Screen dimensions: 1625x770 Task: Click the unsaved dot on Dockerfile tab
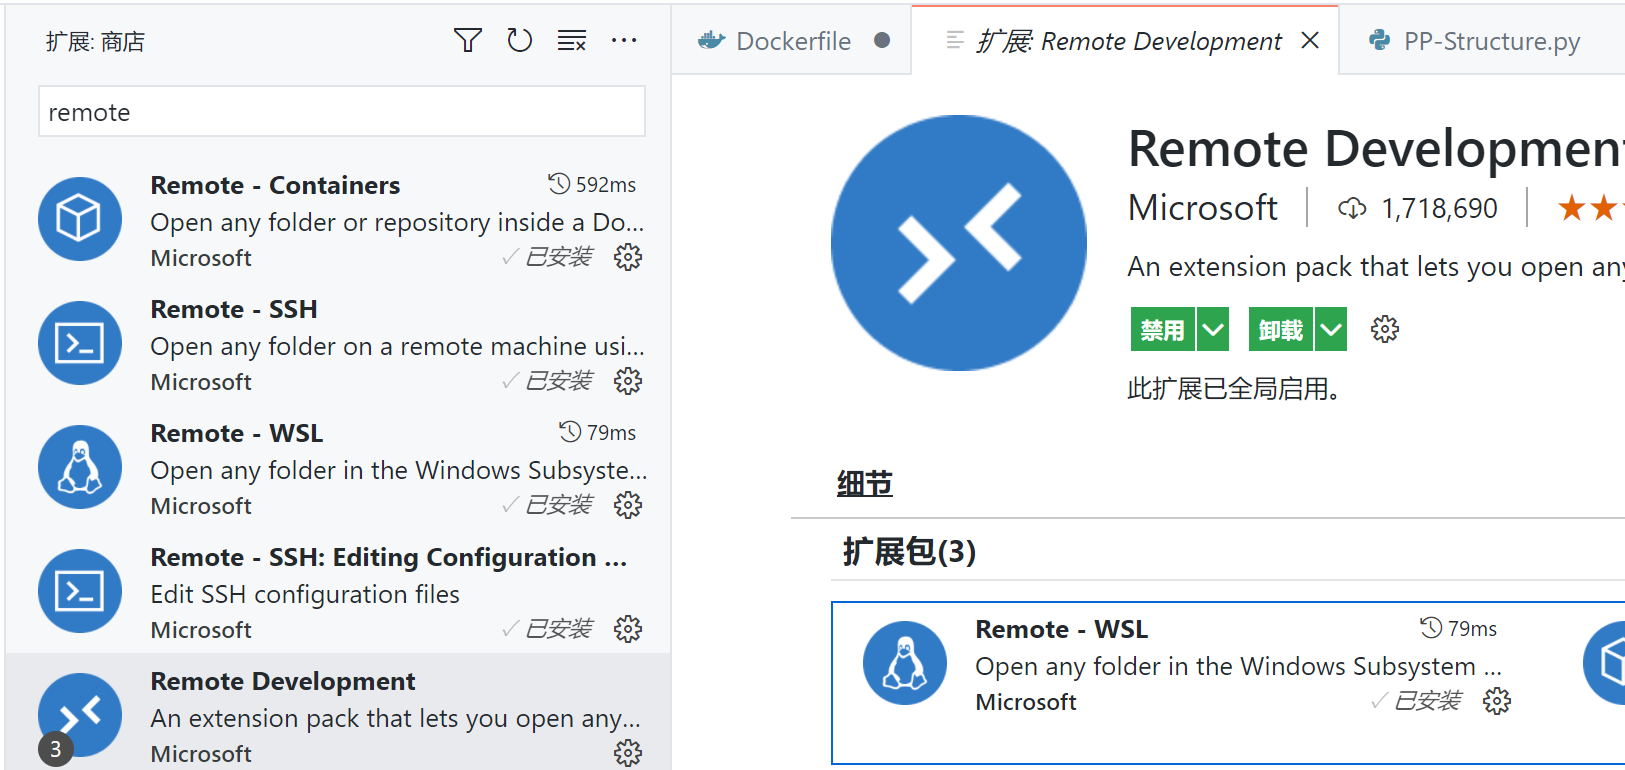pyautogui.click(x=882, y=41)
